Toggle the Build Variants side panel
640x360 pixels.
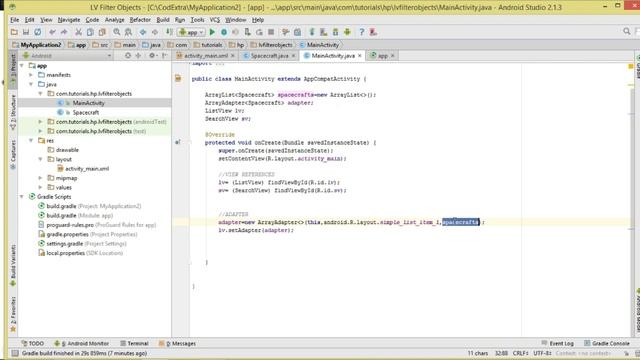13,265
